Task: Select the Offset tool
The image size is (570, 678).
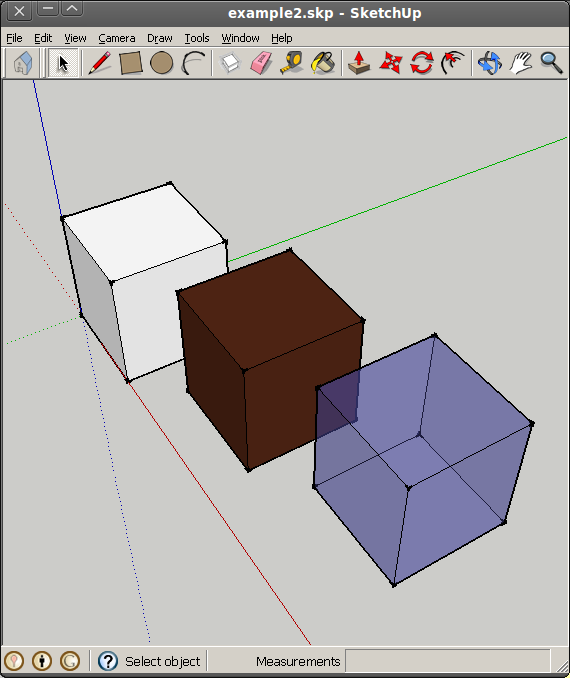Action: (453, 63)
